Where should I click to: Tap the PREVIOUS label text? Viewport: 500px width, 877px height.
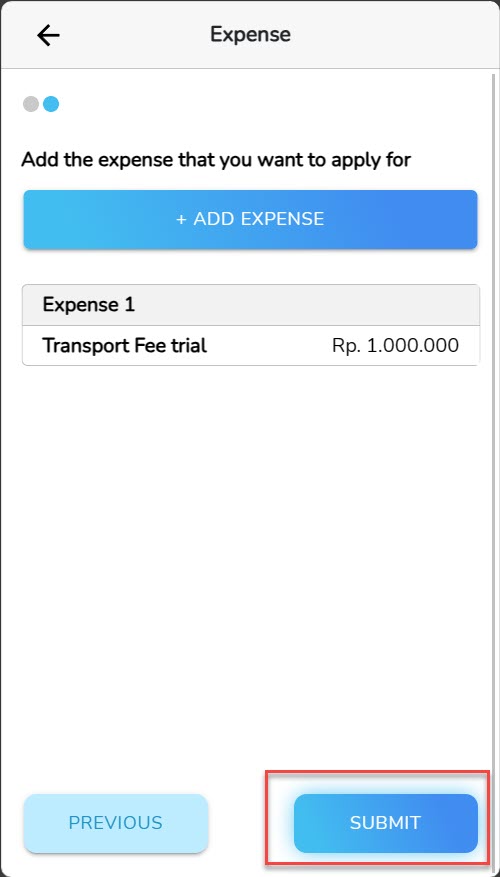[x=116, y=823]
